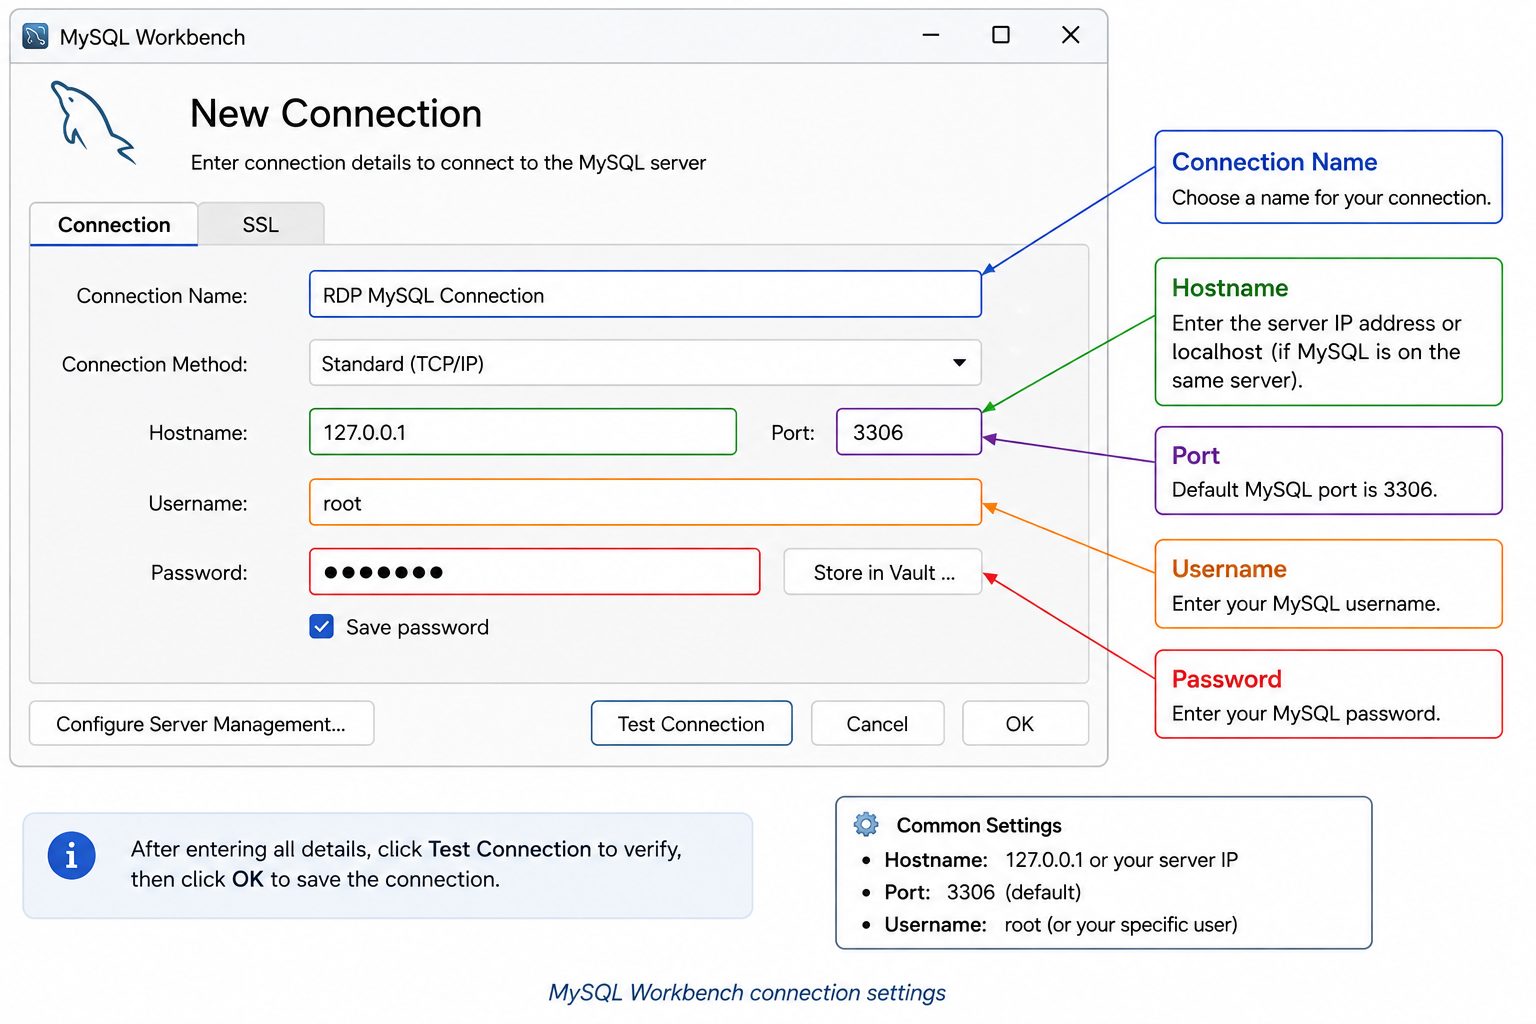This screenshot has width=1536, height=1024.
Task: Click "root (or your specific user)" text
Action: pyautogui.click(x=1121, y=925)
